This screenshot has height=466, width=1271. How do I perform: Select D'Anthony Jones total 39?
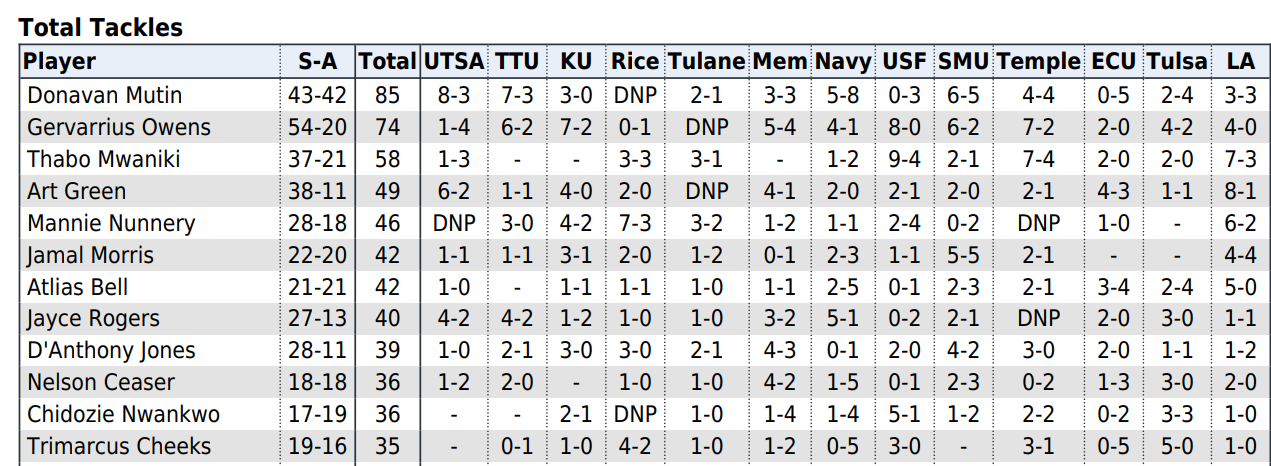click(x=387, y=350)
